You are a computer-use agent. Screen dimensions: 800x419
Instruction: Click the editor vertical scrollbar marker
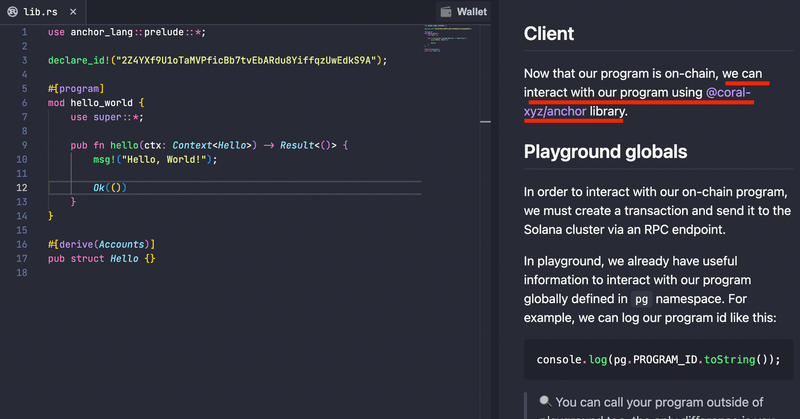tap(485, 122)
